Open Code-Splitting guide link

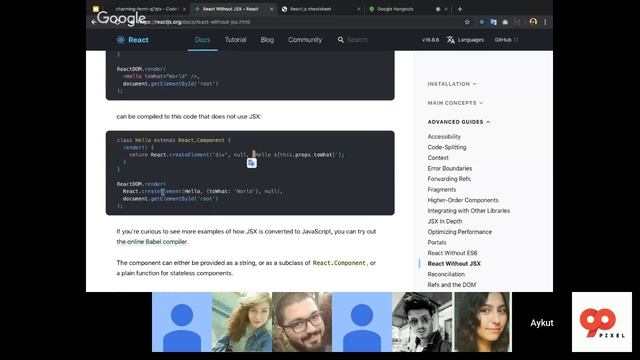[x=447, y=147]
